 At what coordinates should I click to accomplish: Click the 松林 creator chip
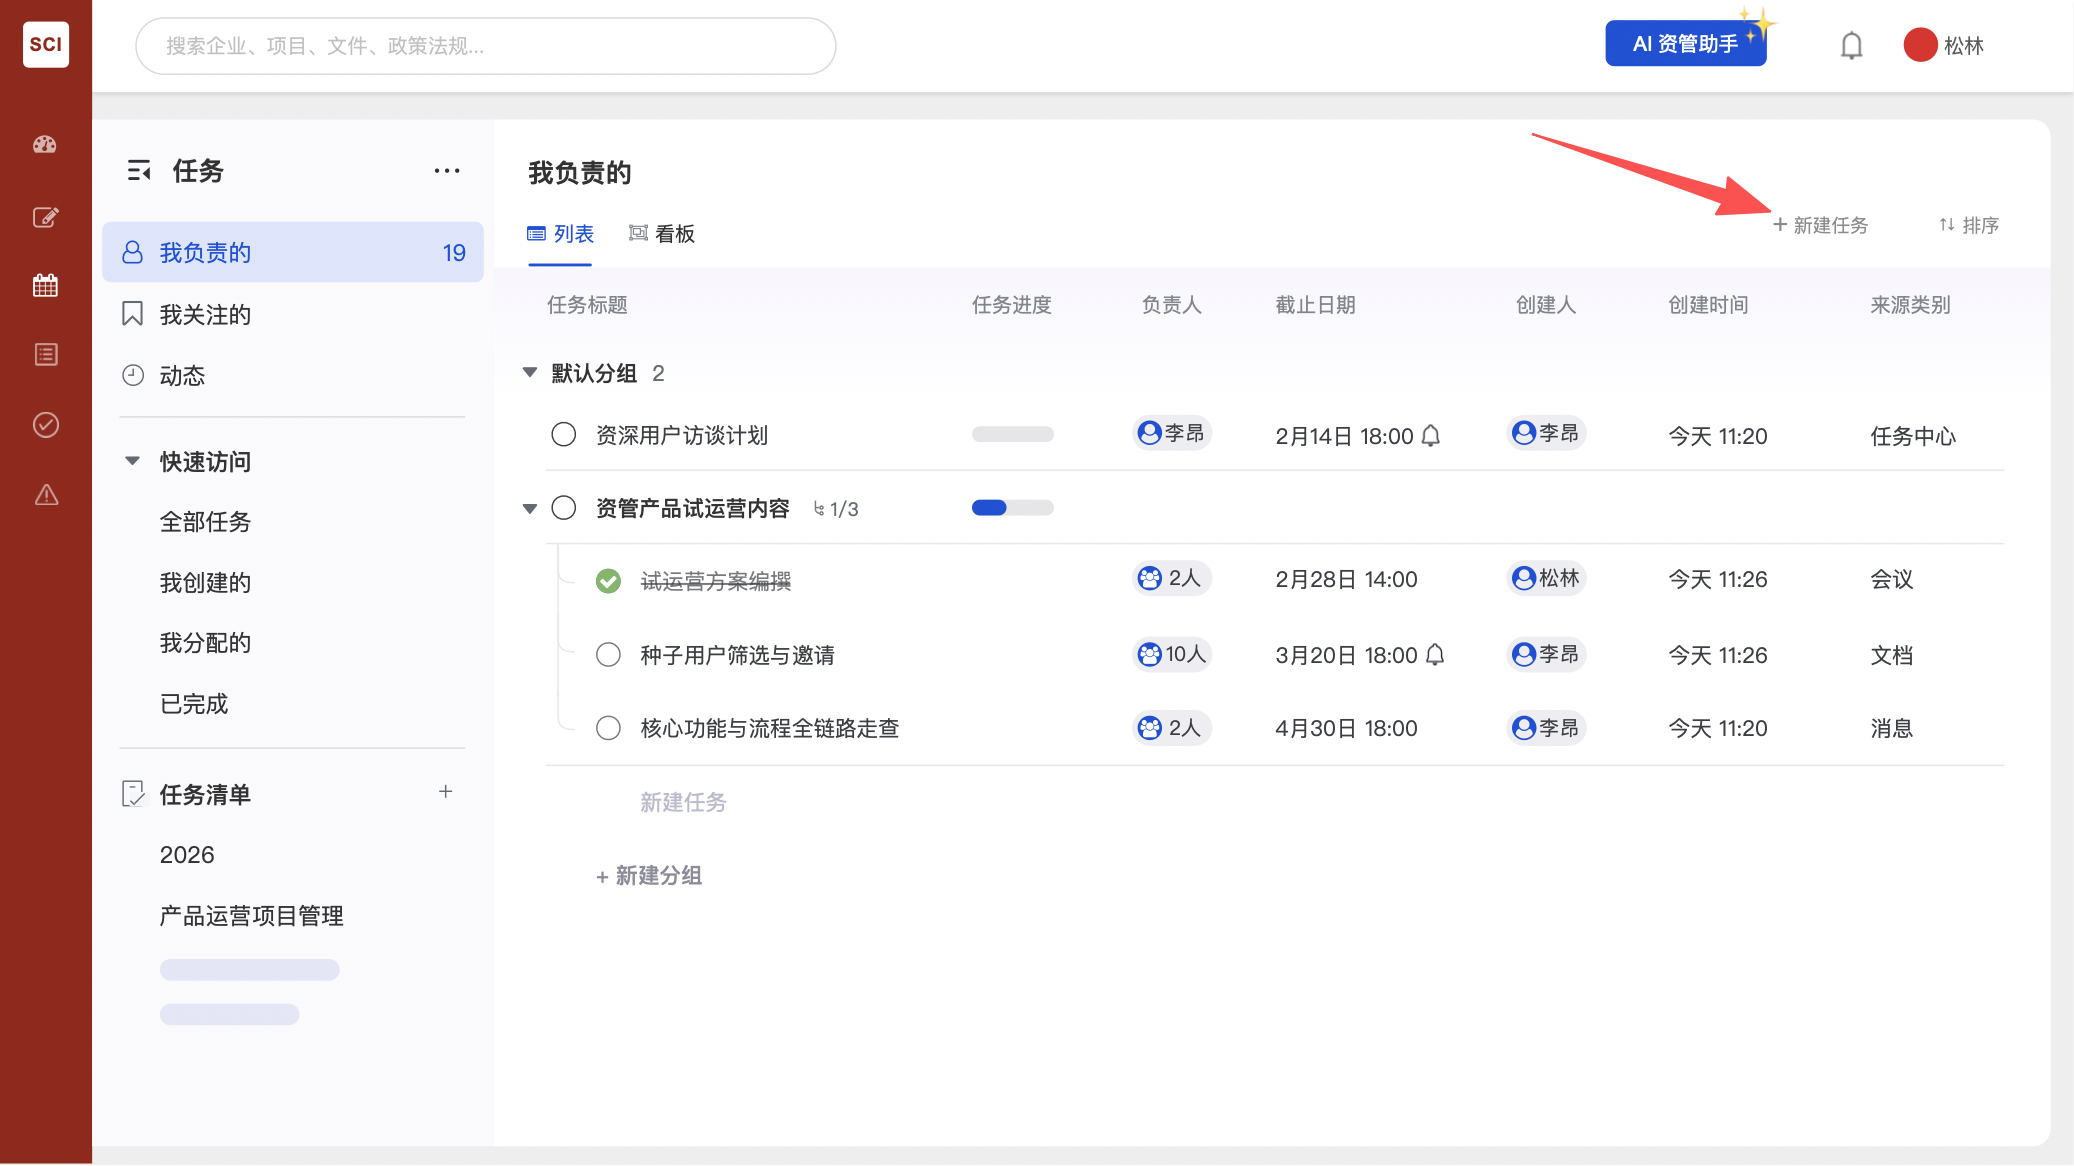1546,578
